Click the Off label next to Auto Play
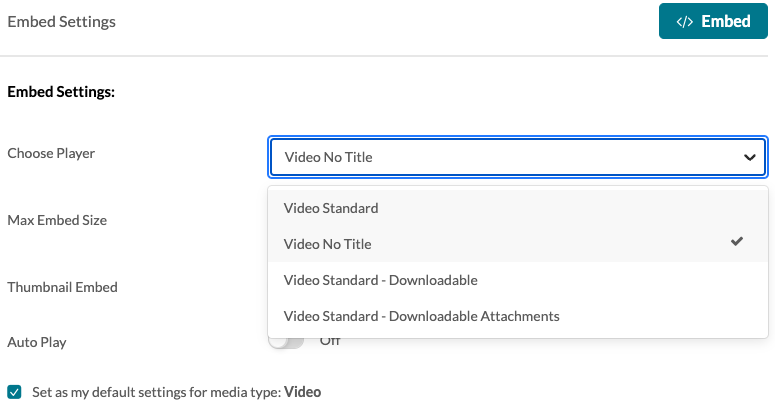The width and height of the screenshot is (775, 407). coord(330,341)
